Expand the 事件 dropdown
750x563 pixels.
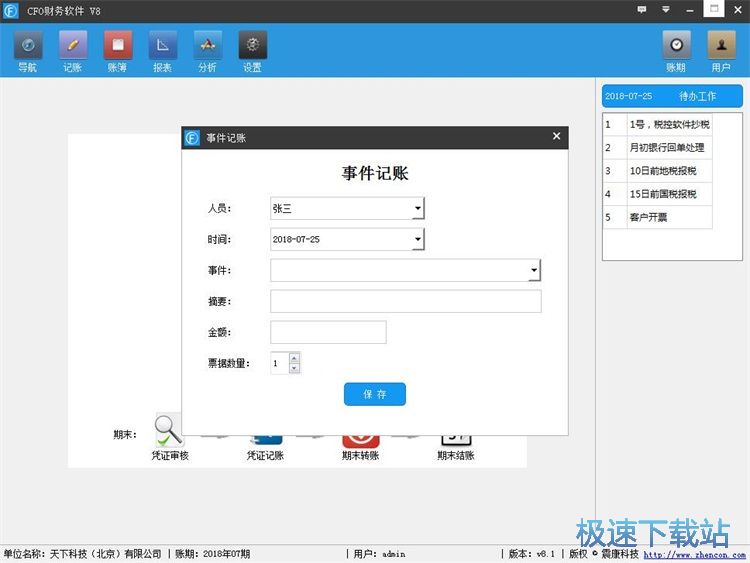click(x=534, y=270)
